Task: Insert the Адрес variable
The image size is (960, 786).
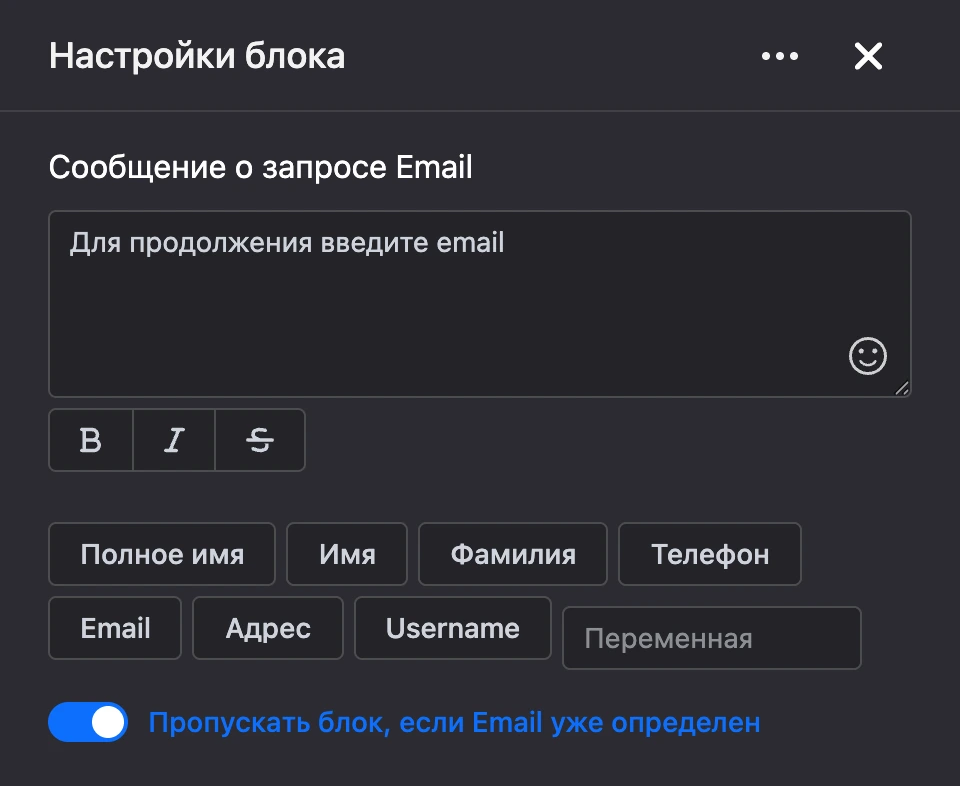Action: (x=268, y=628)
